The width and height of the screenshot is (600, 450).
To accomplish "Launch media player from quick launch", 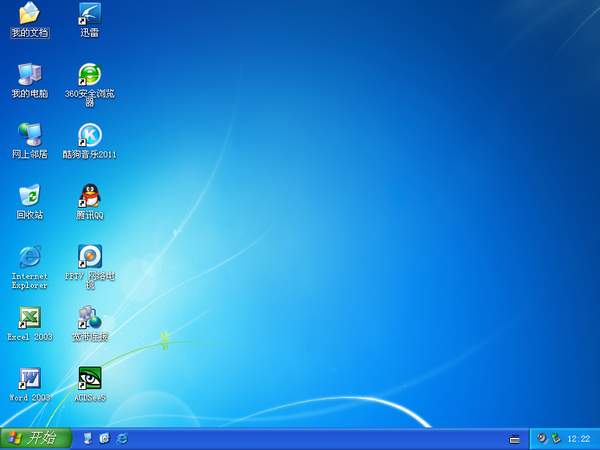I will pos(104,439).
